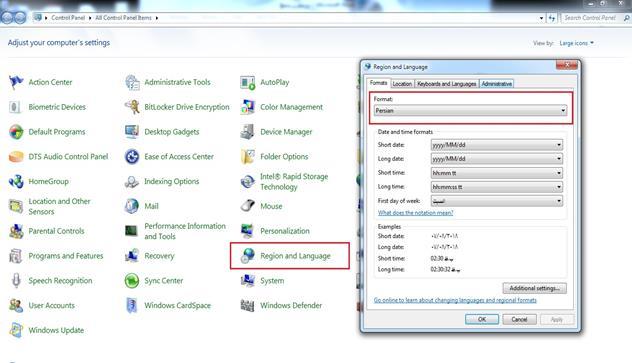
Task: Open Windows Update icon
Action: pyautogui.click(x=16, y=330)
